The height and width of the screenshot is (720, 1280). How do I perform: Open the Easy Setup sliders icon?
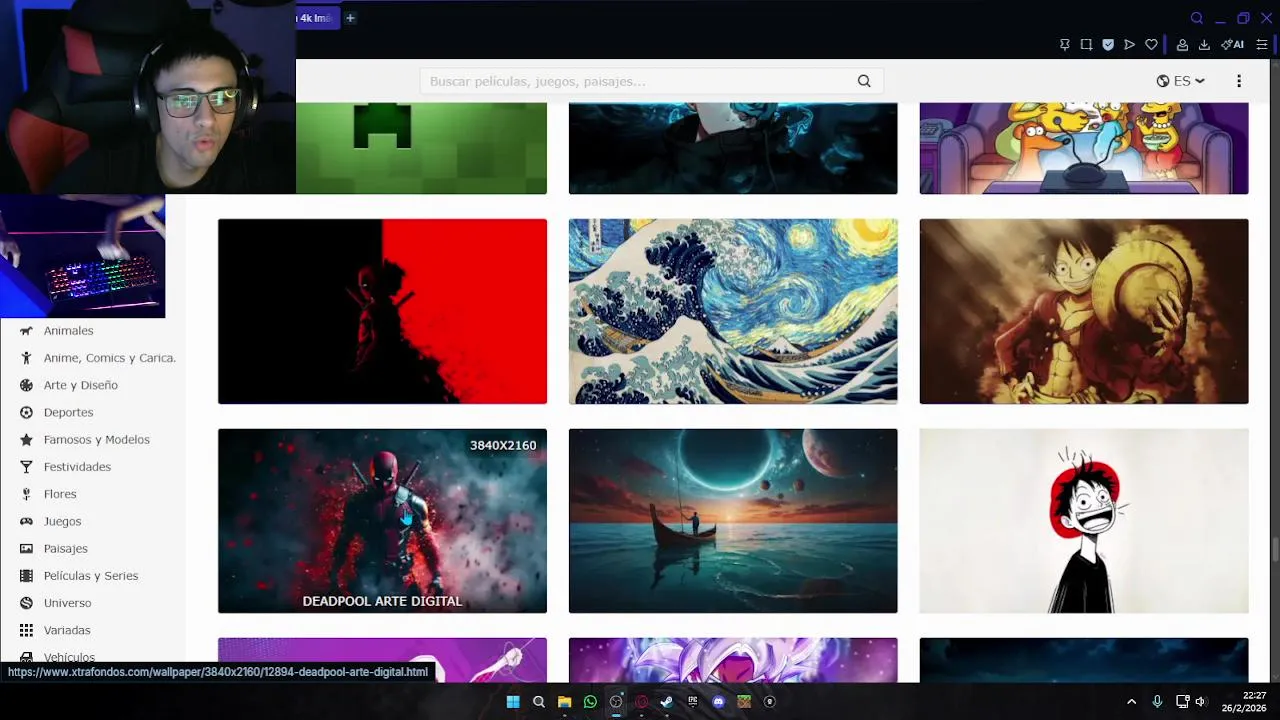pos(1262,45)
